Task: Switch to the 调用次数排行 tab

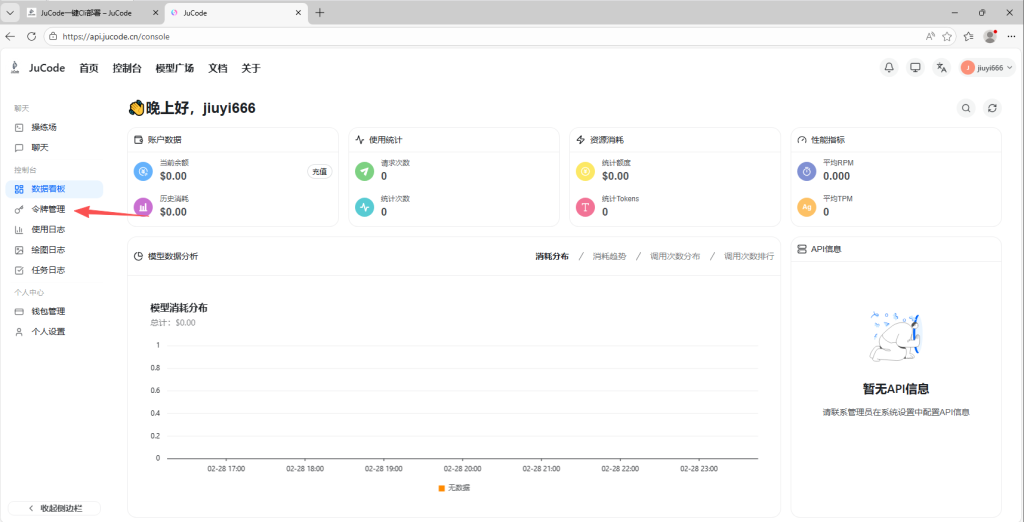Action: click(x=748, y=256)
